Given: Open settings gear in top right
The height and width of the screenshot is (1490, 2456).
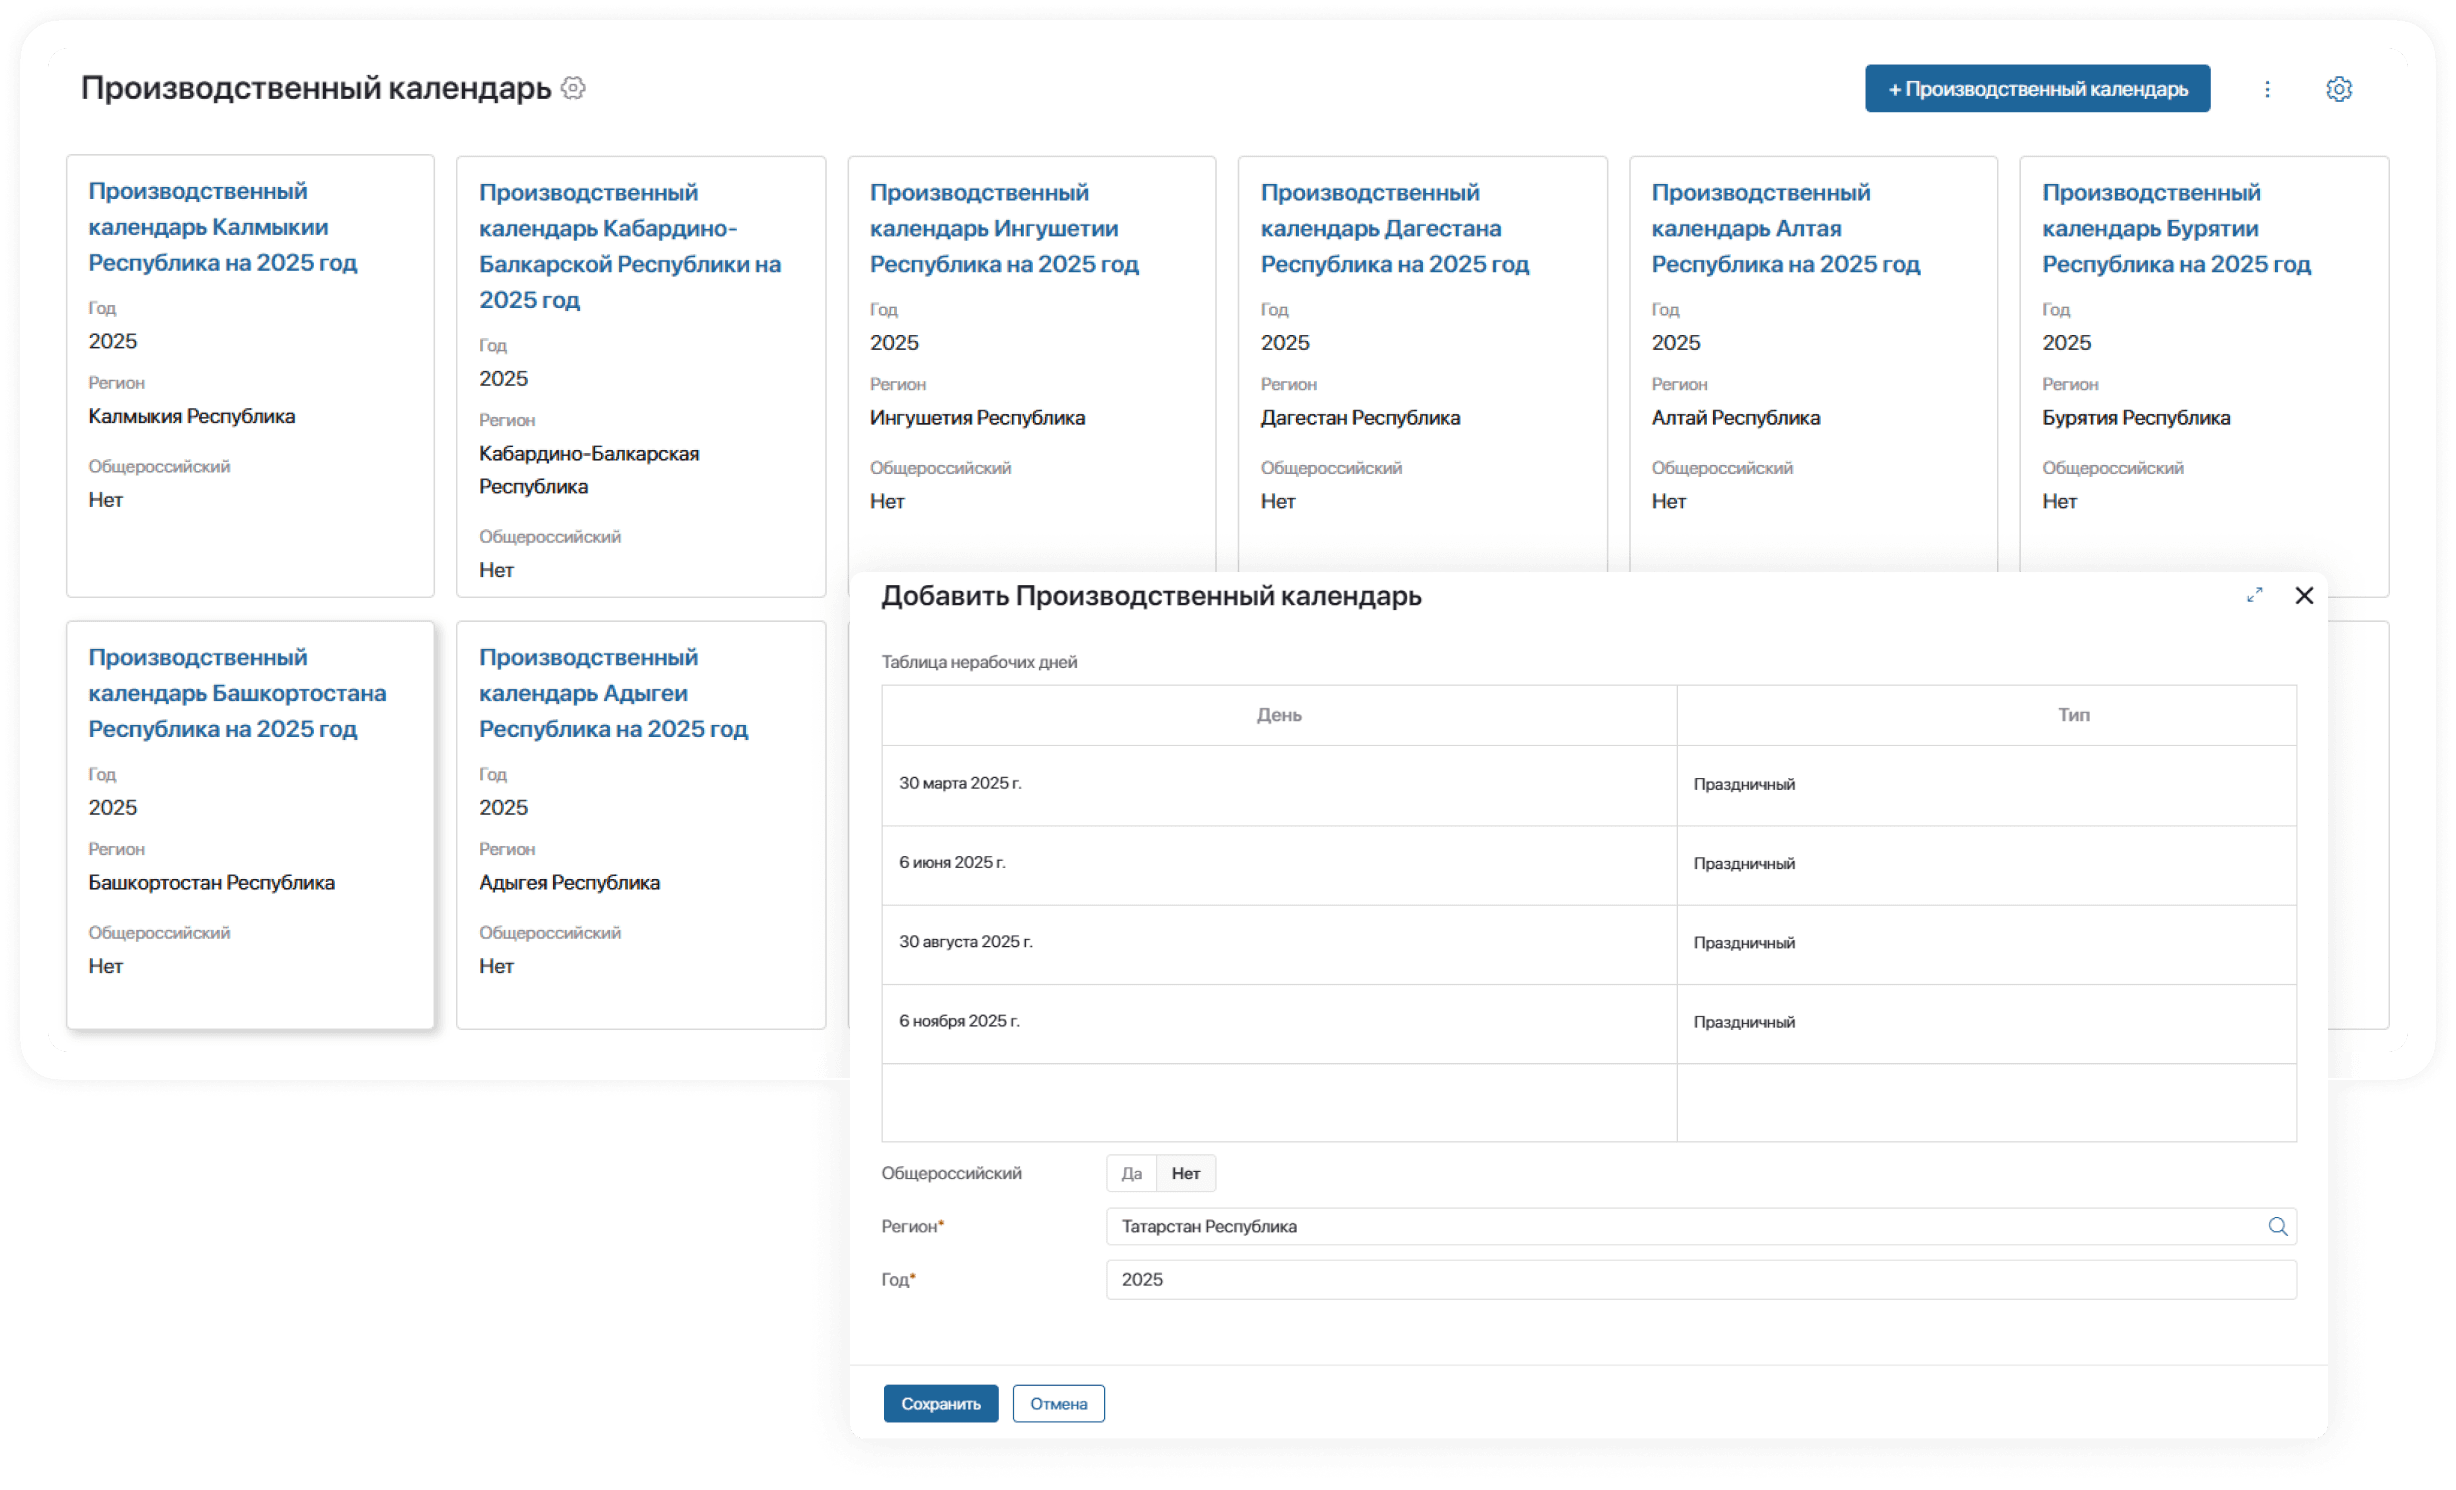Looking at the screenshot, I should [x=2338, y=89].
